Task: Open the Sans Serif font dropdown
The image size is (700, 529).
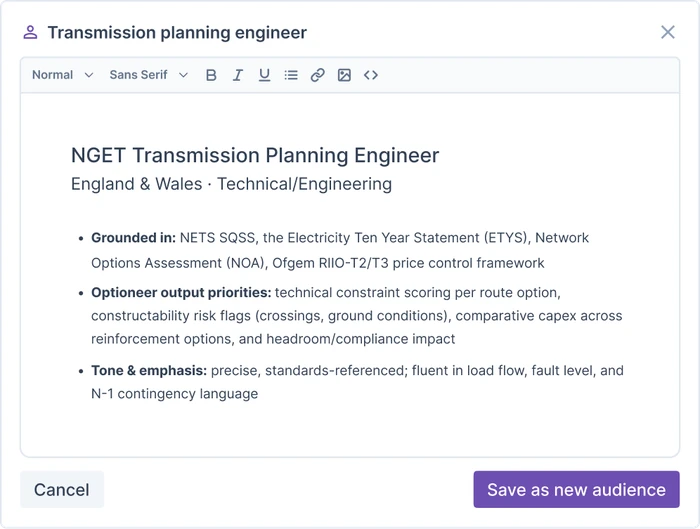Action: [x=149, y=75]
